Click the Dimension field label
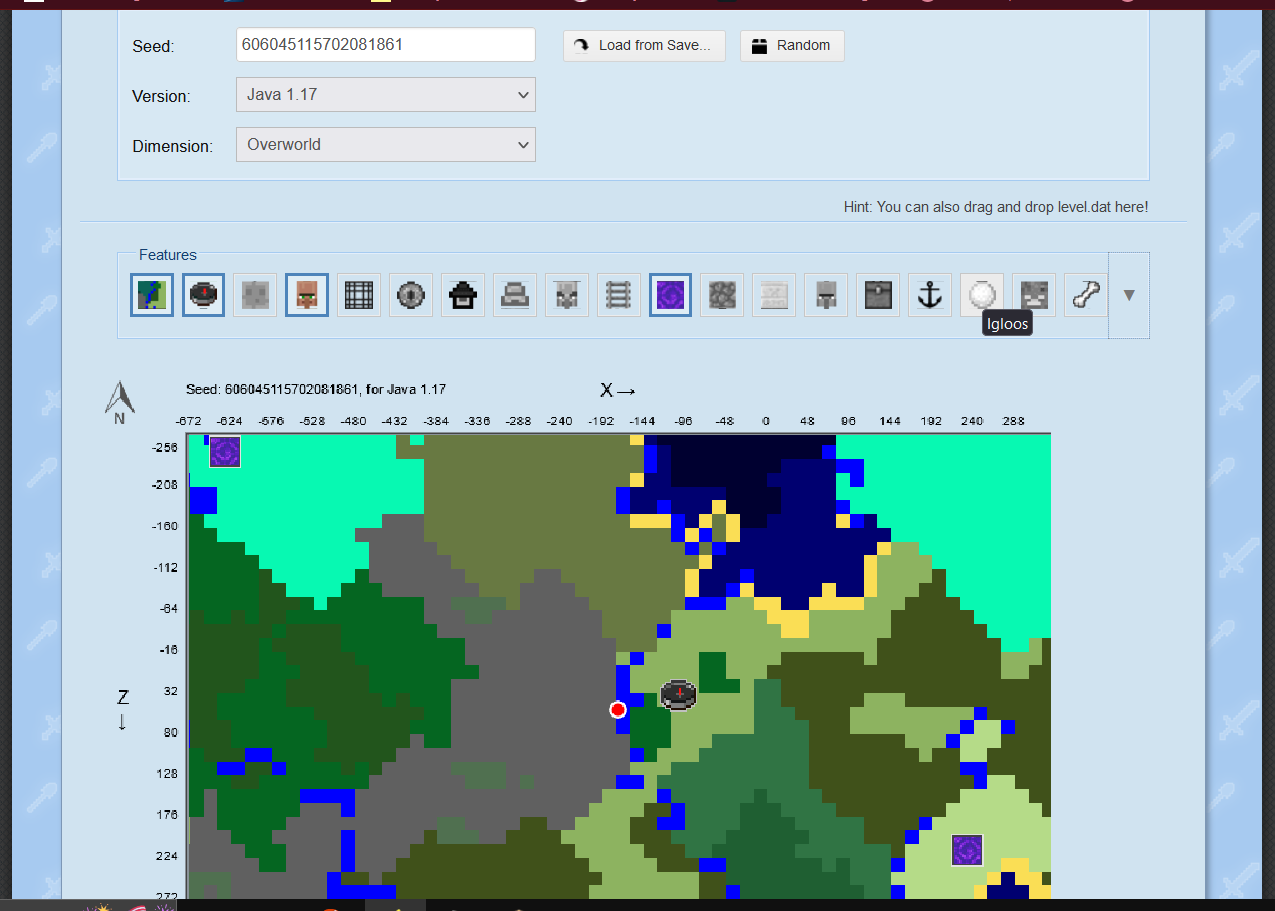 tap(173, 146)
